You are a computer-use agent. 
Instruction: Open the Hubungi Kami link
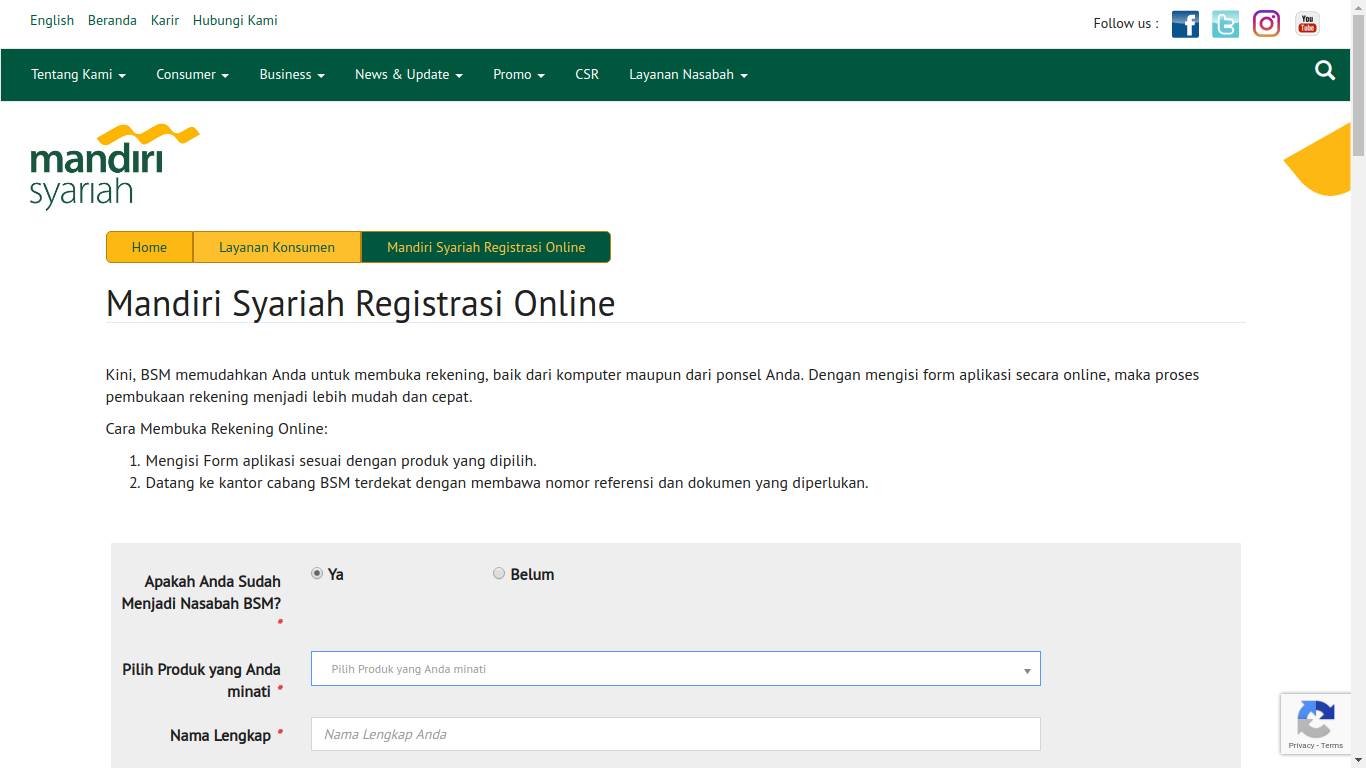(x=235, y=20)
